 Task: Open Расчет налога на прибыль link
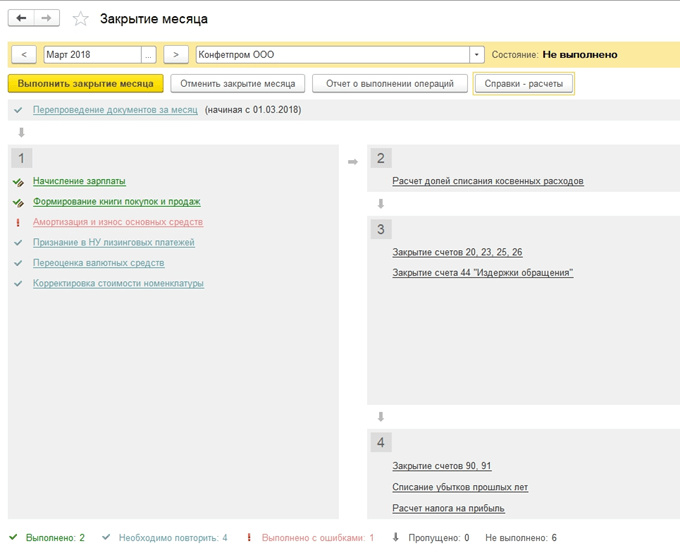pyautogui.click(x=448, y=508)
